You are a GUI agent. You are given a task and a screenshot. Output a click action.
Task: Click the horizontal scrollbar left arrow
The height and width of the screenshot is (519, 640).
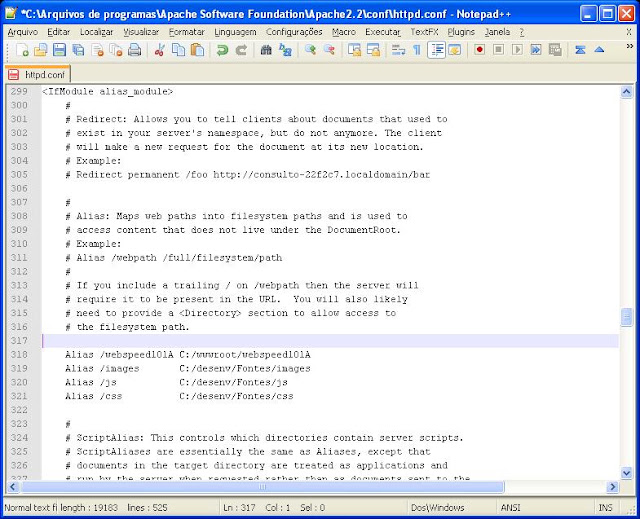(x=13, y=486)
